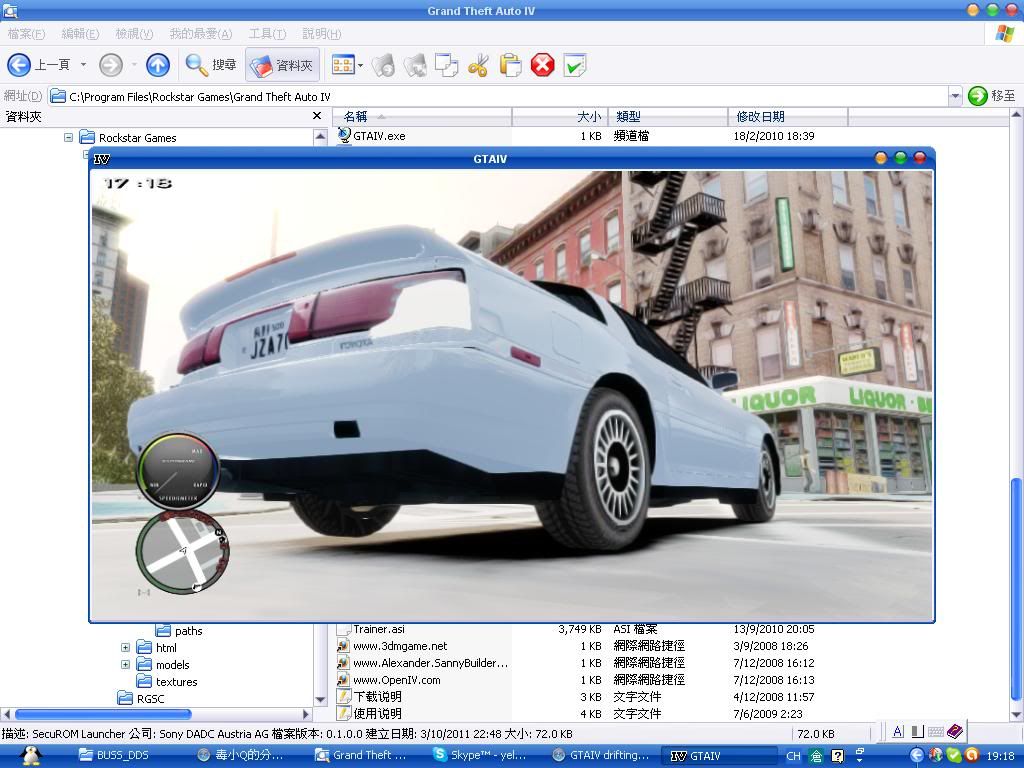Open the Favorites (我的最愛) menu
This screenshot has height=768, width=1024.
(x=200, y=34)
